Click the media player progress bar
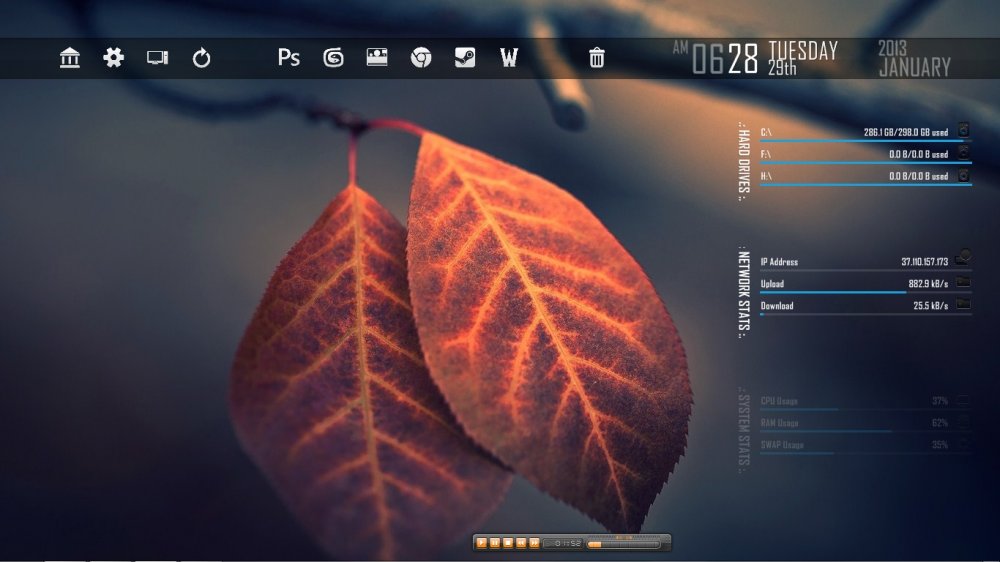Viewport: 1000px width, 562px height. pyautogui.click(x=623, y=545)
